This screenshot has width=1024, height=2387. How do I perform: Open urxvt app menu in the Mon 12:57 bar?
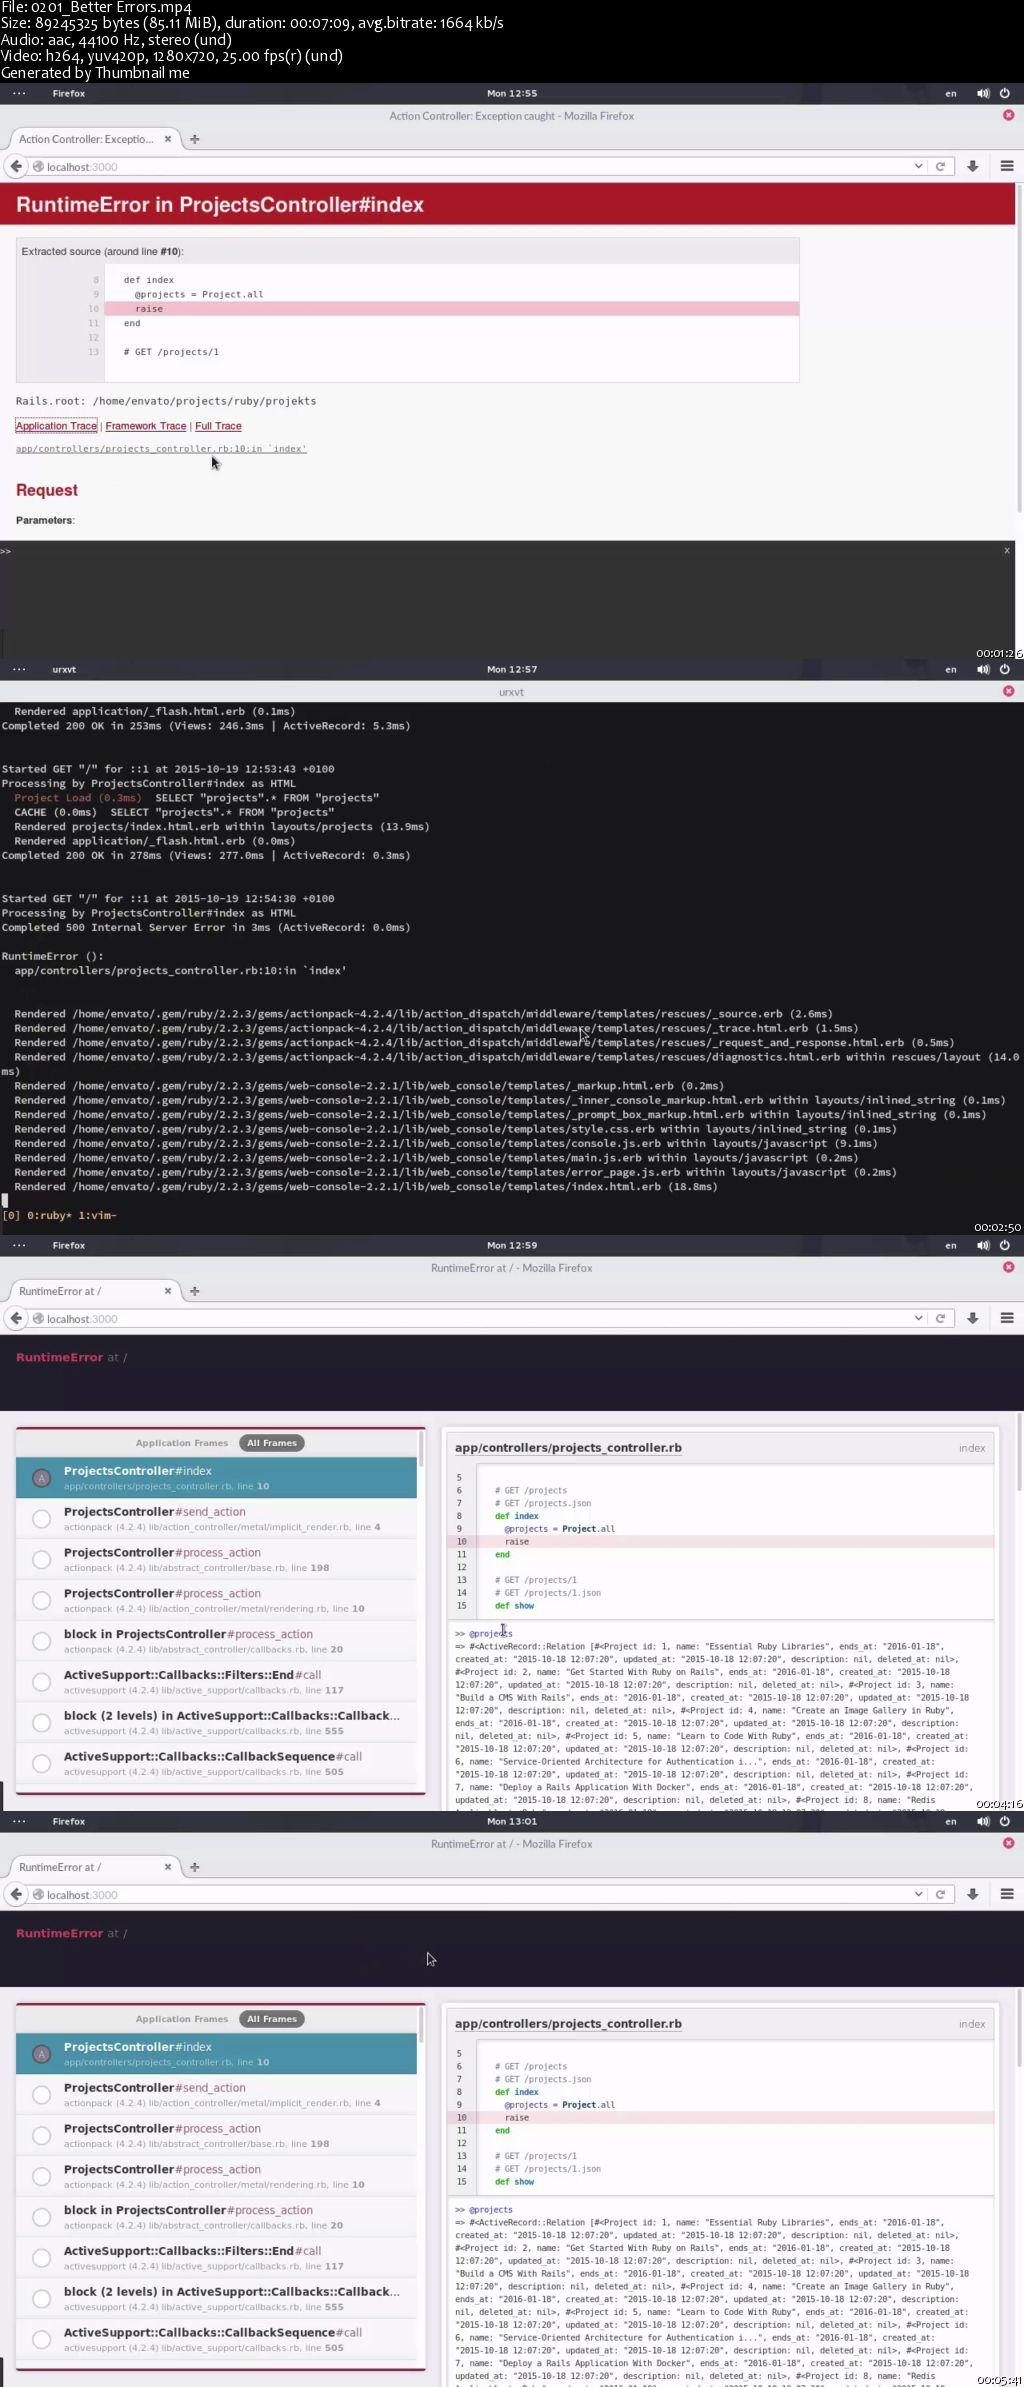(64, 669)
